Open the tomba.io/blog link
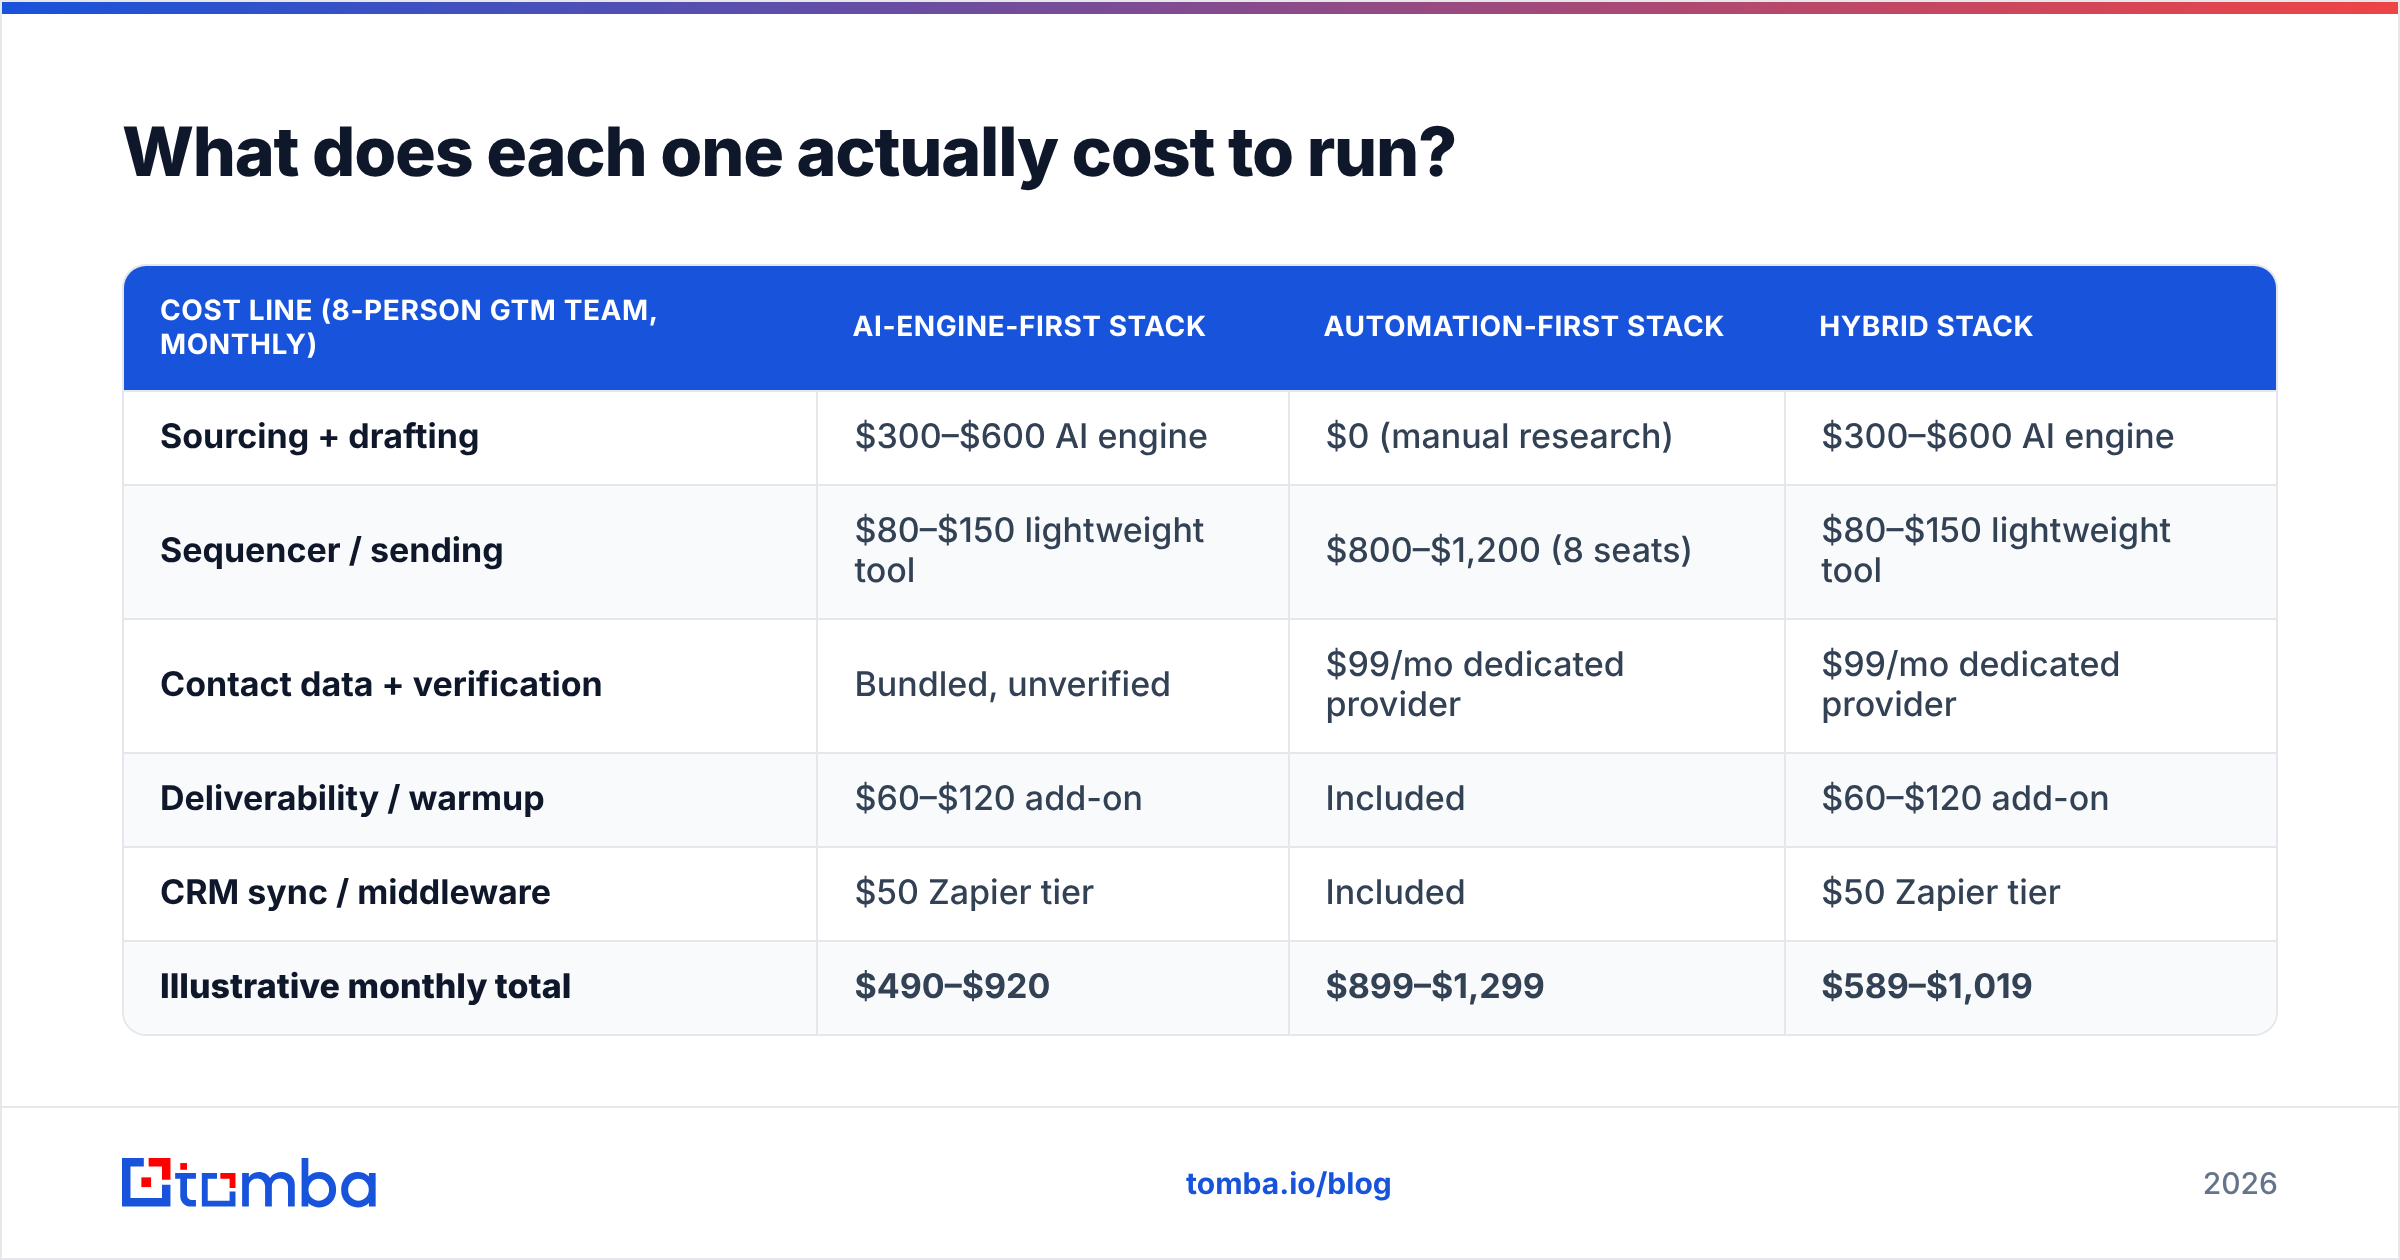The width and height of the screenshot is (2400, 1260). point(1288,1184)
